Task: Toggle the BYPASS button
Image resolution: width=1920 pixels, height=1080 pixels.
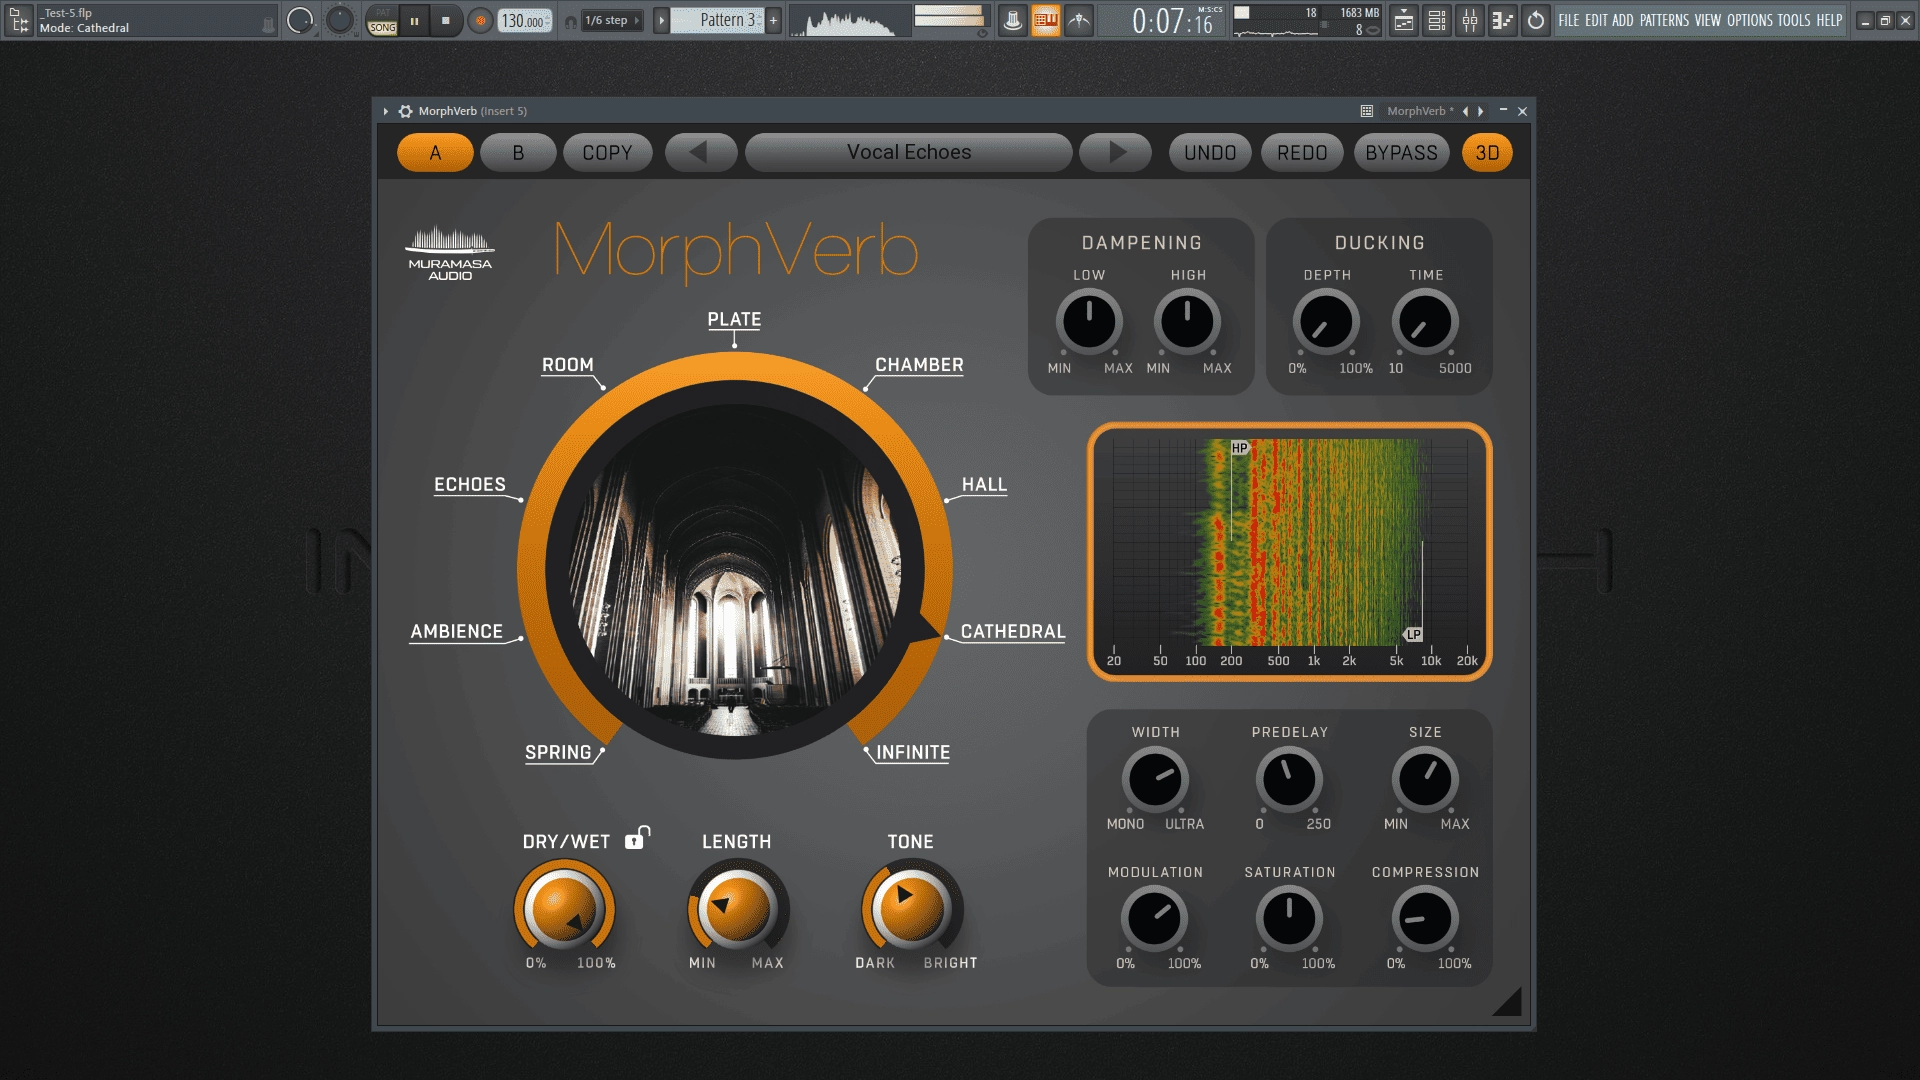Action: coord(1401,152)
